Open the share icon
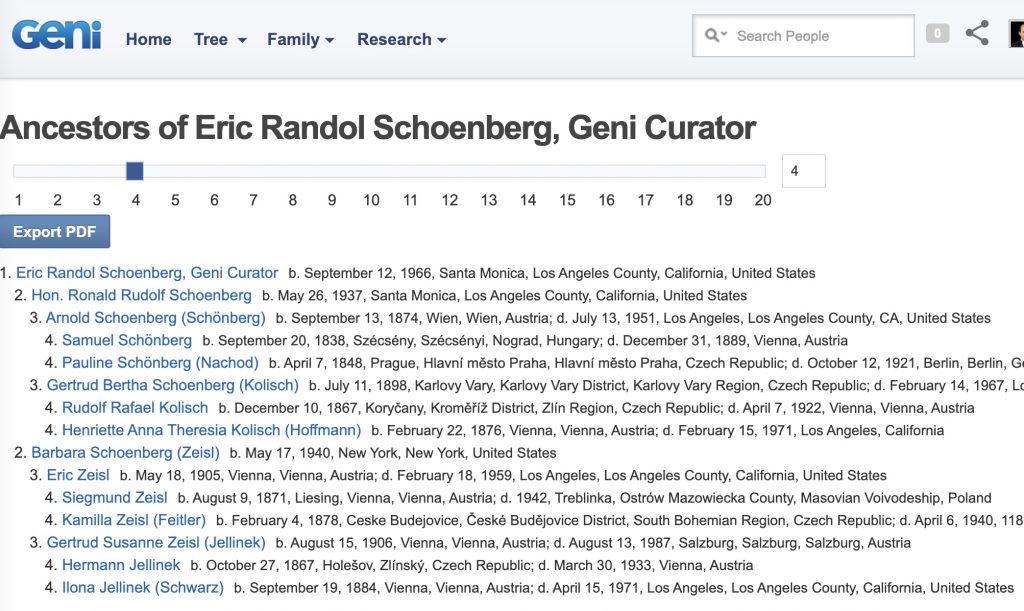The height and width of the screenshot is (611, 1024). point(977,33)
